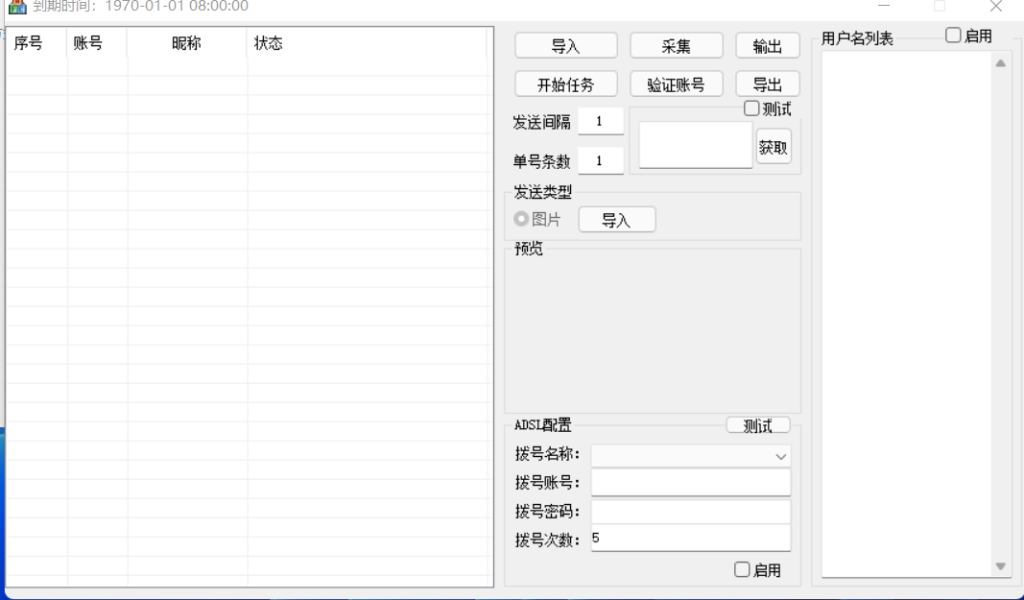Select the 图片 radio button

pyautogui.click(x=521, y=219)
